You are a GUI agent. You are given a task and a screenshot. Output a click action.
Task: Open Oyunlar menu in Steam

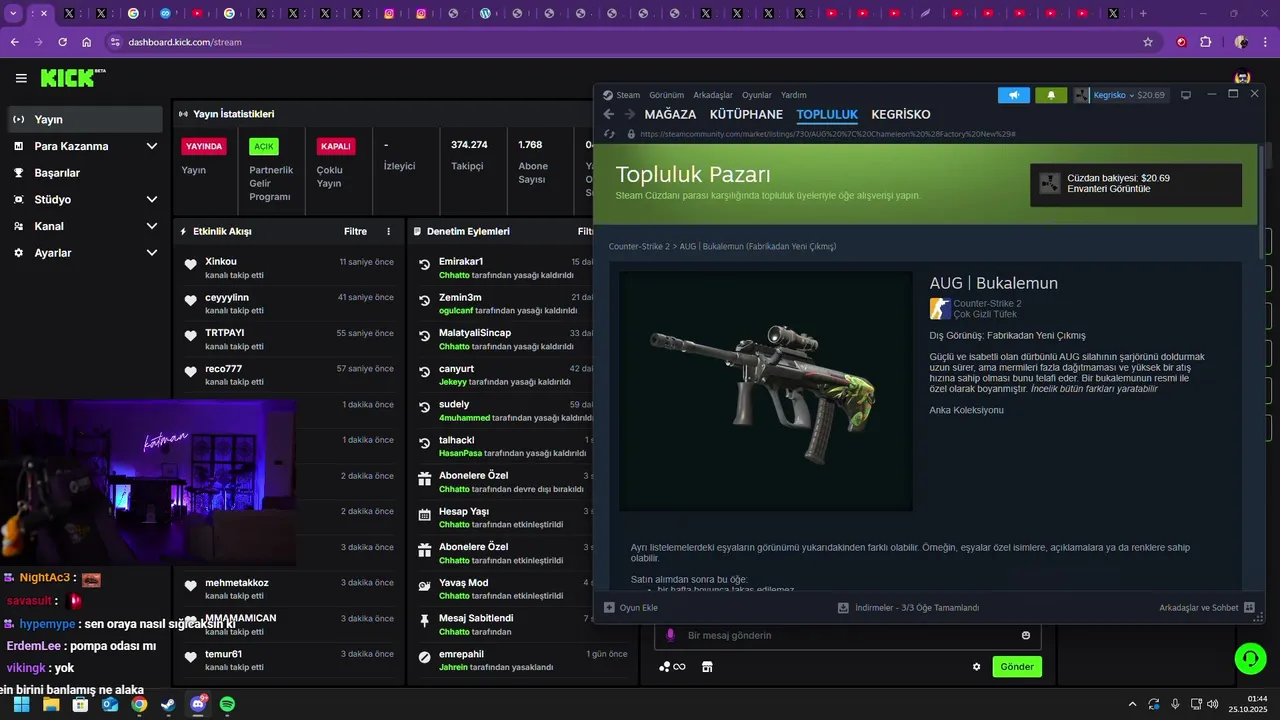(x=757, y=95)
